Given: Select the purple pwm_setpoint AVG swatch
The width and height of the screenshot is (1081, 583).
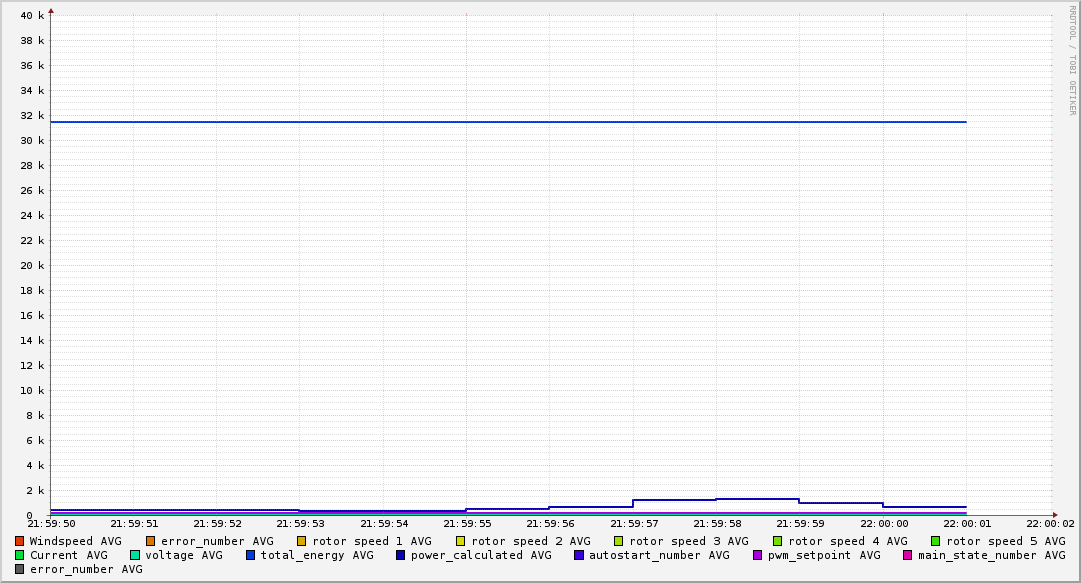Looking at the screenshot, I should [758, 555].
